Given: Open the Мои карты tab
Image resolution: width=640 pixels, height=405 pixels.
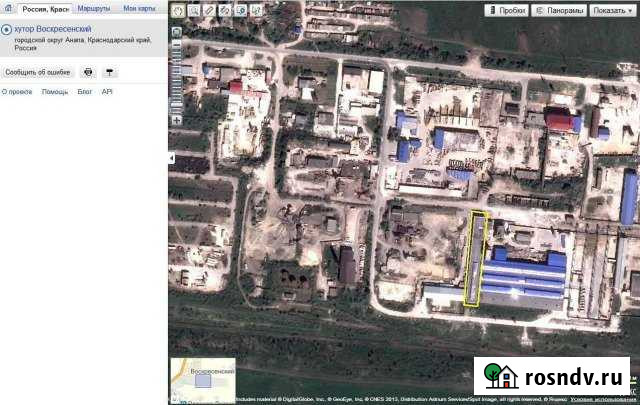Looking at the screenshot, I should pos(139,8).
